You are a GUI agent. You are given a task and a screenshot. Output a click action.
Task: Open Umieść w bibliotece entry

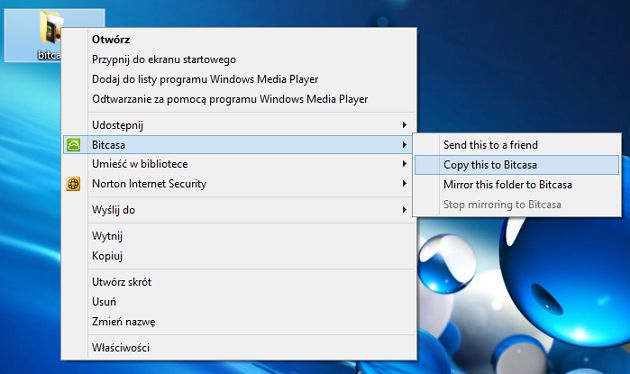tap(239, 164)
